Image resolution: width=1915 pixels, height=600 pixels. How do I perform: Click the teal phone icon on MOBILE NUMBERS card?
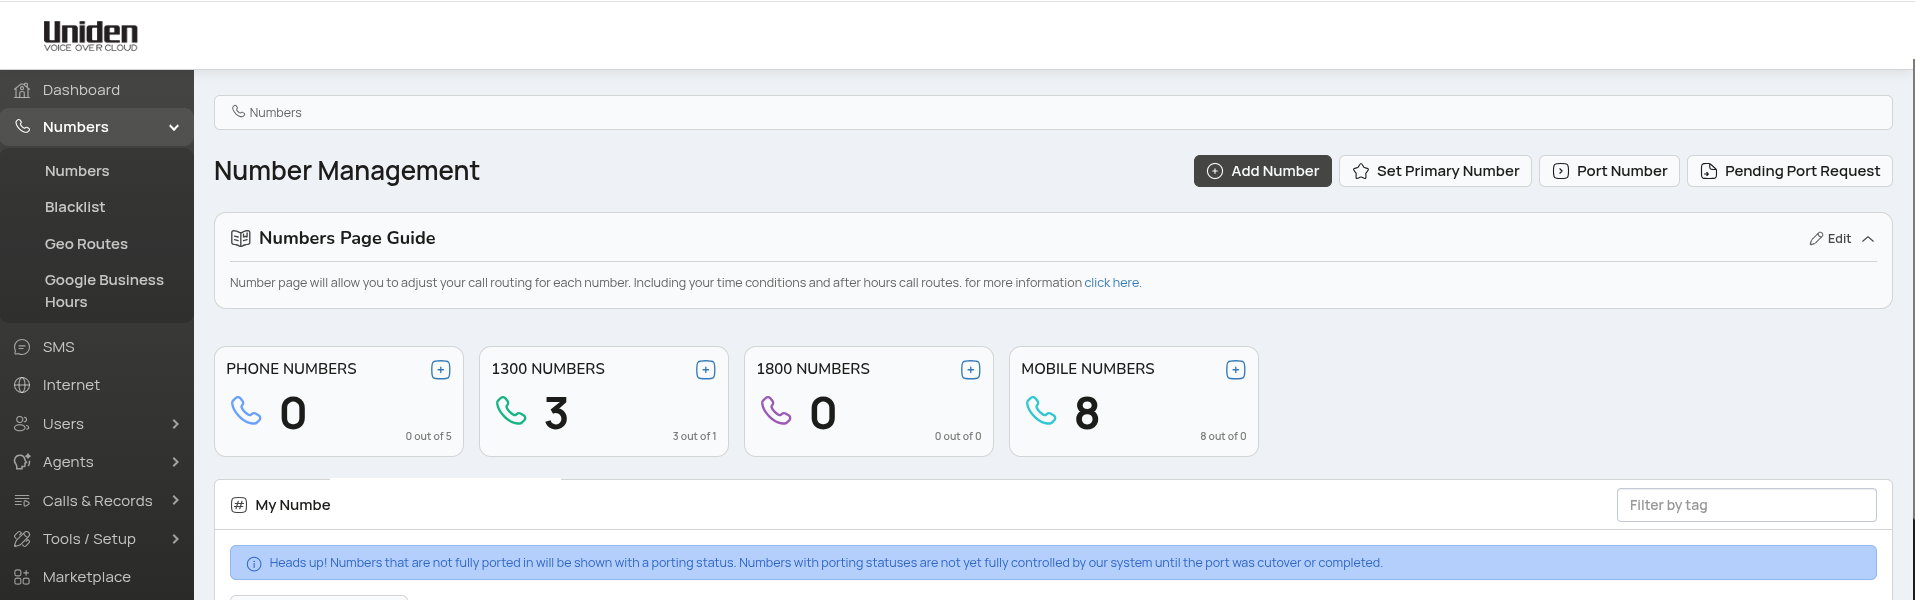[1041, 411]
